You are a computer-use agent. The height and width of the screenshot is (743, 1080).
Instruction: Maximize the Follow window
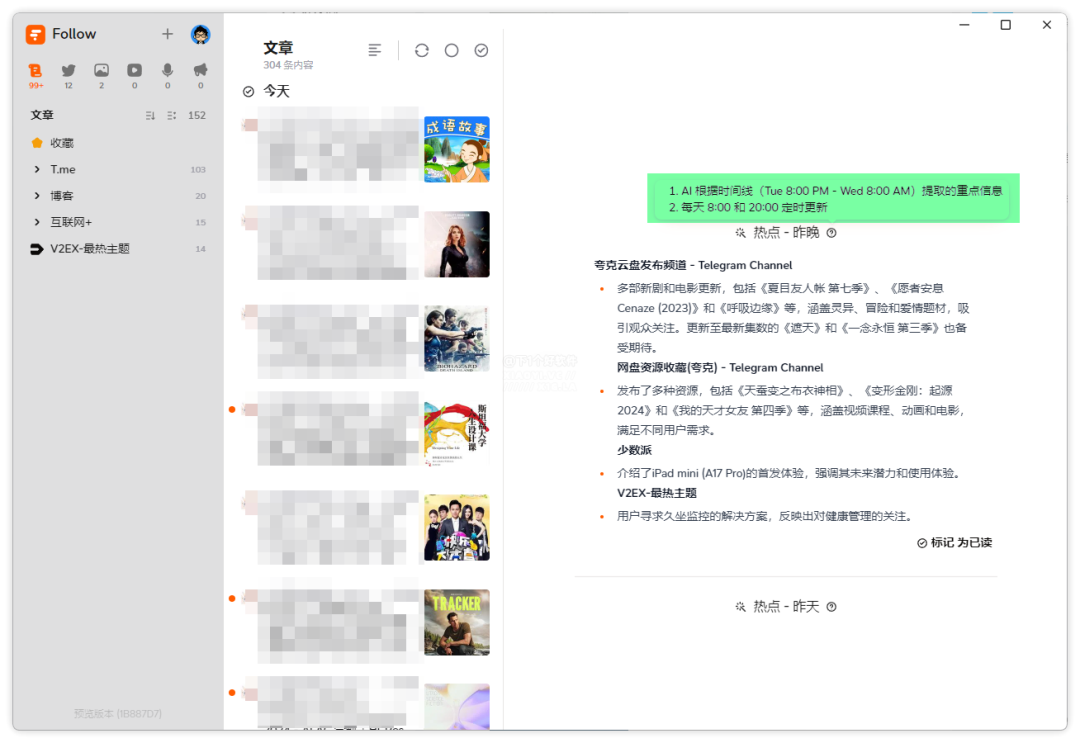(1006, 25)
